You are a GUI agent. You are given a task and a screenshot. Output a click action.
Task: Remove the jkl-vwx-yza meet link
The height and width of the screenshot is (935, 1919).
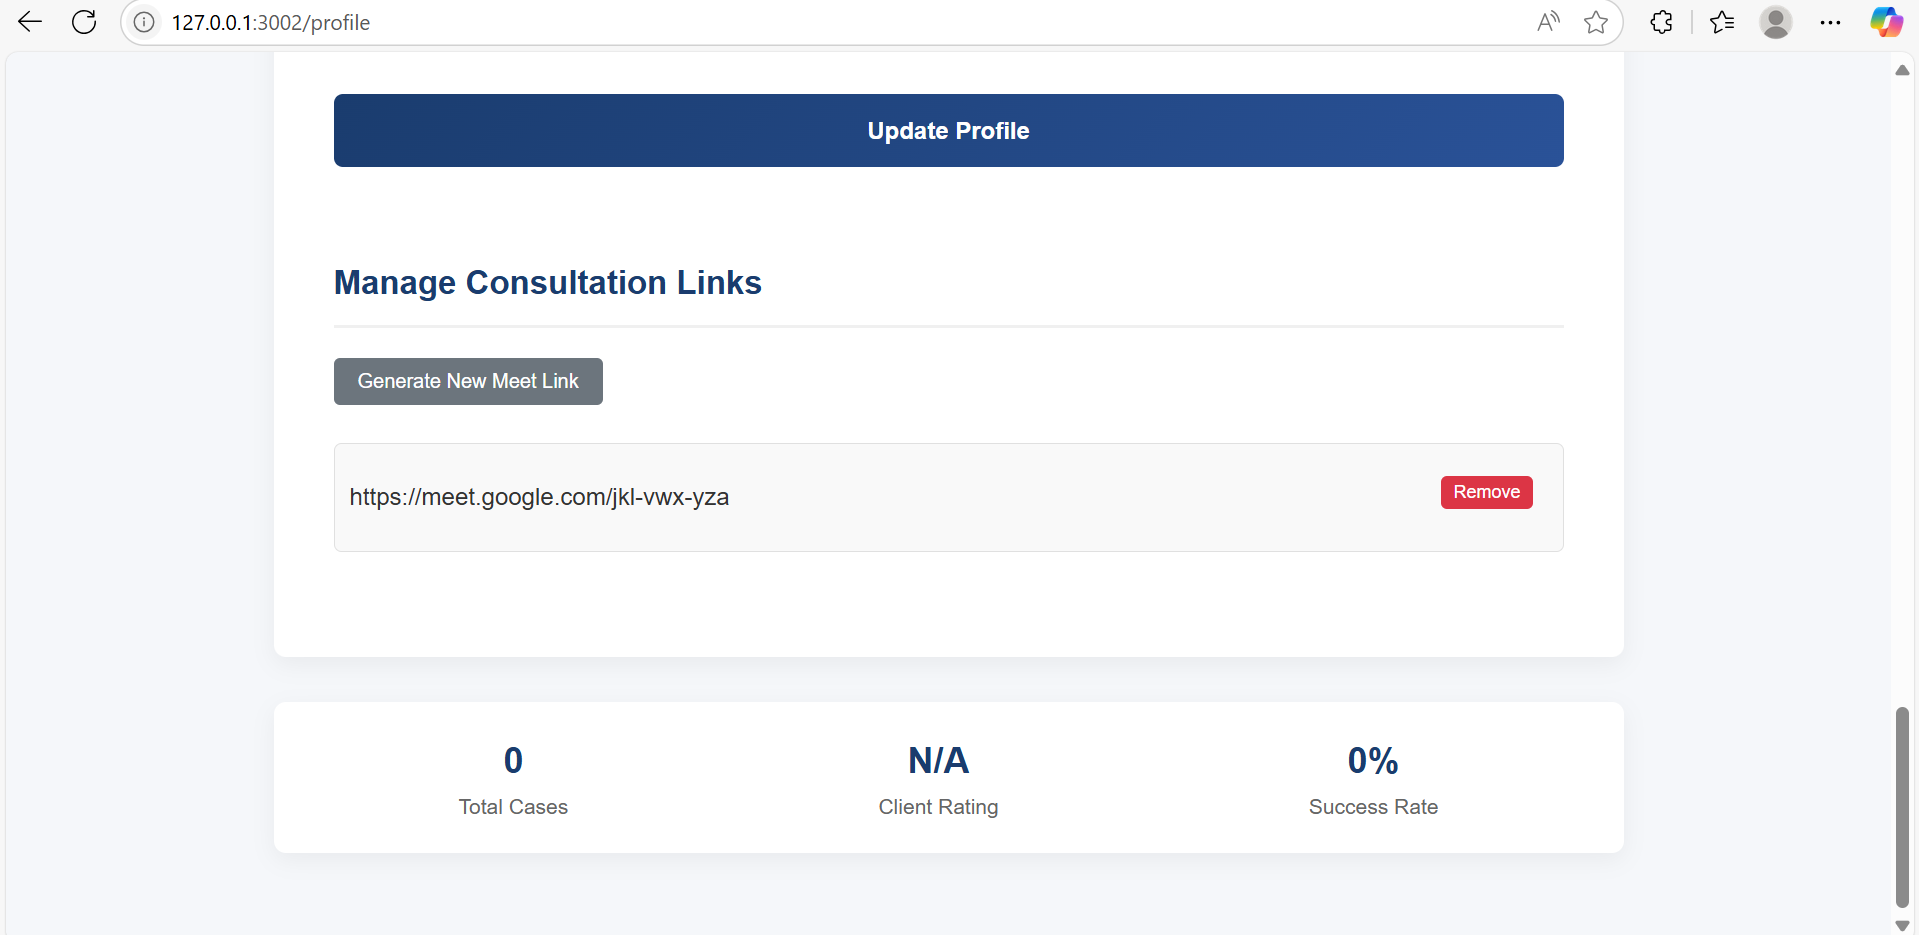(1486, 492)
